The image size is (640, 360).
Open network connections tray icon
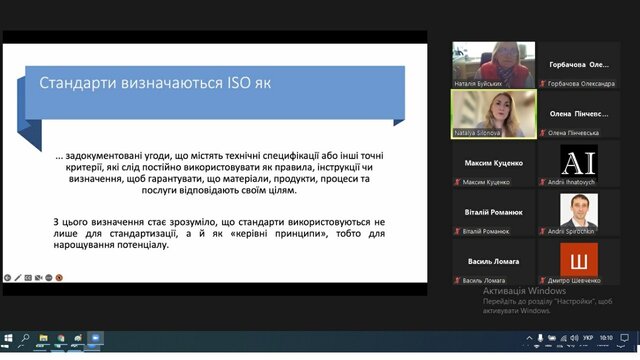coord(563,338)
